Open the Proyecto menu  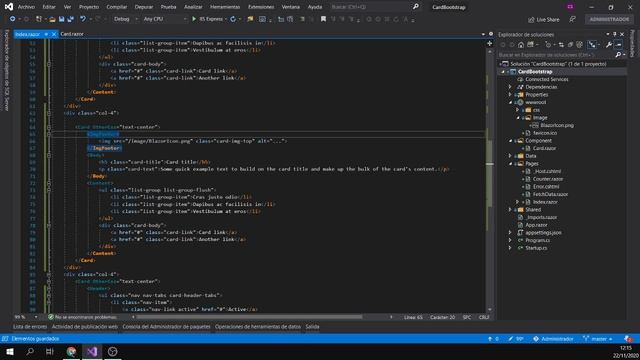(89, 7)
